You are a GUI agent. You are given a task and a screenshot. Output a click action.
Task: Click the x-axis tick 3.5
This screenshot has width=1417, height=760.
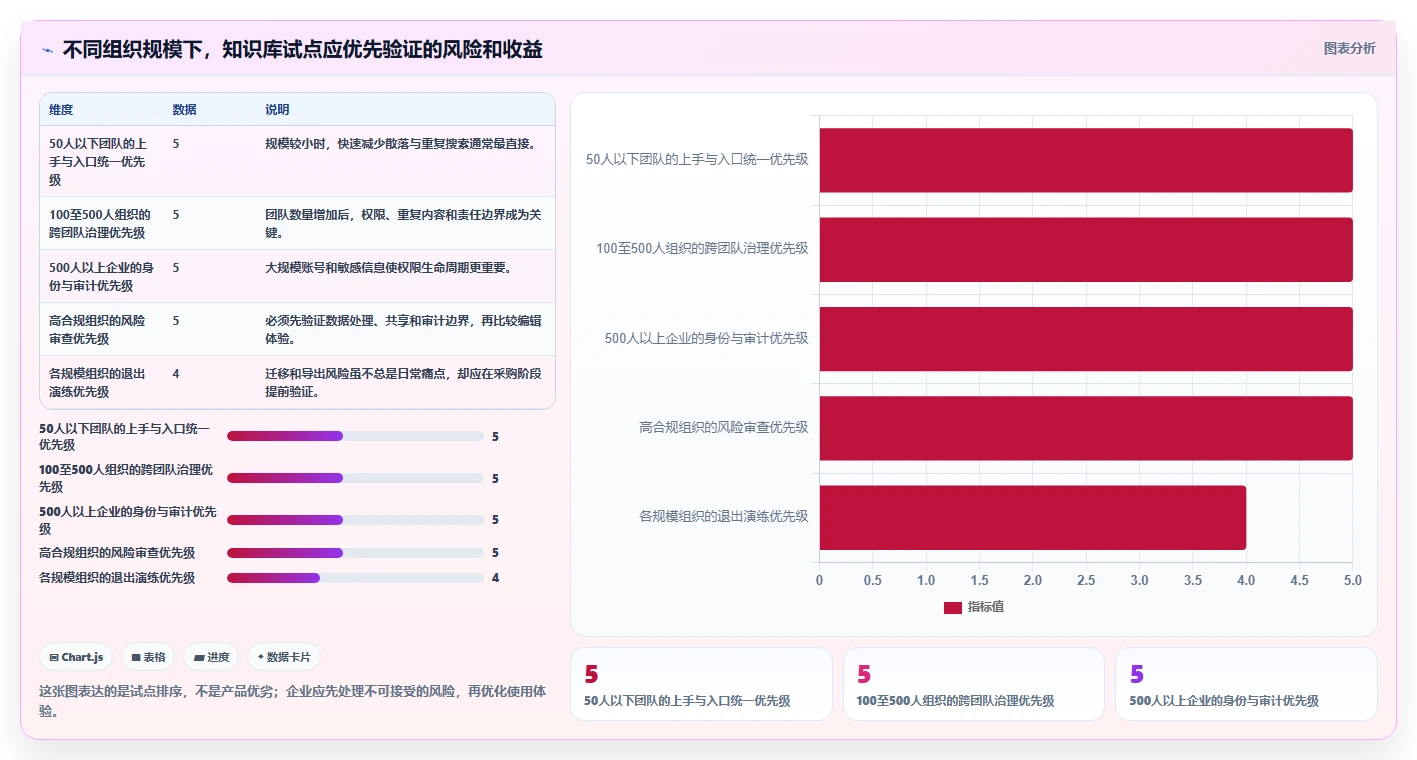[1193, 580]
